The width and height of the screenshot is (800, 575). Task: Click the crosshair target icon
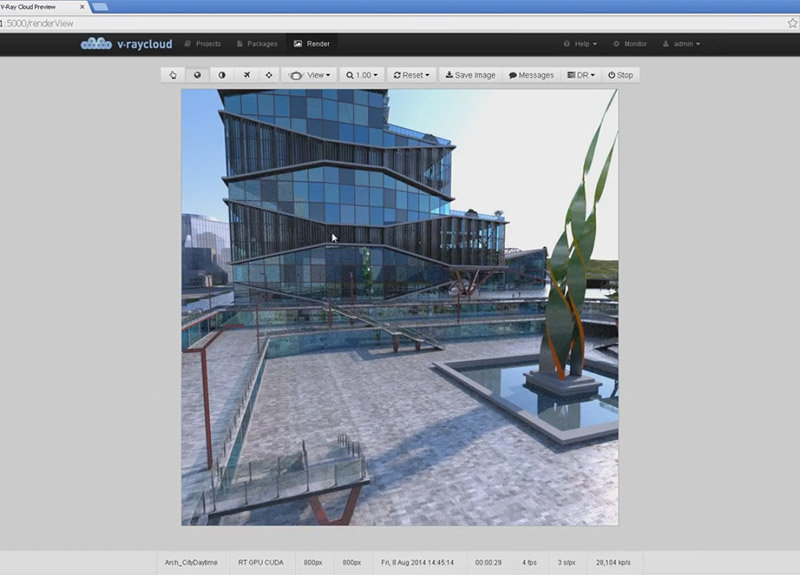coord(269,75)
